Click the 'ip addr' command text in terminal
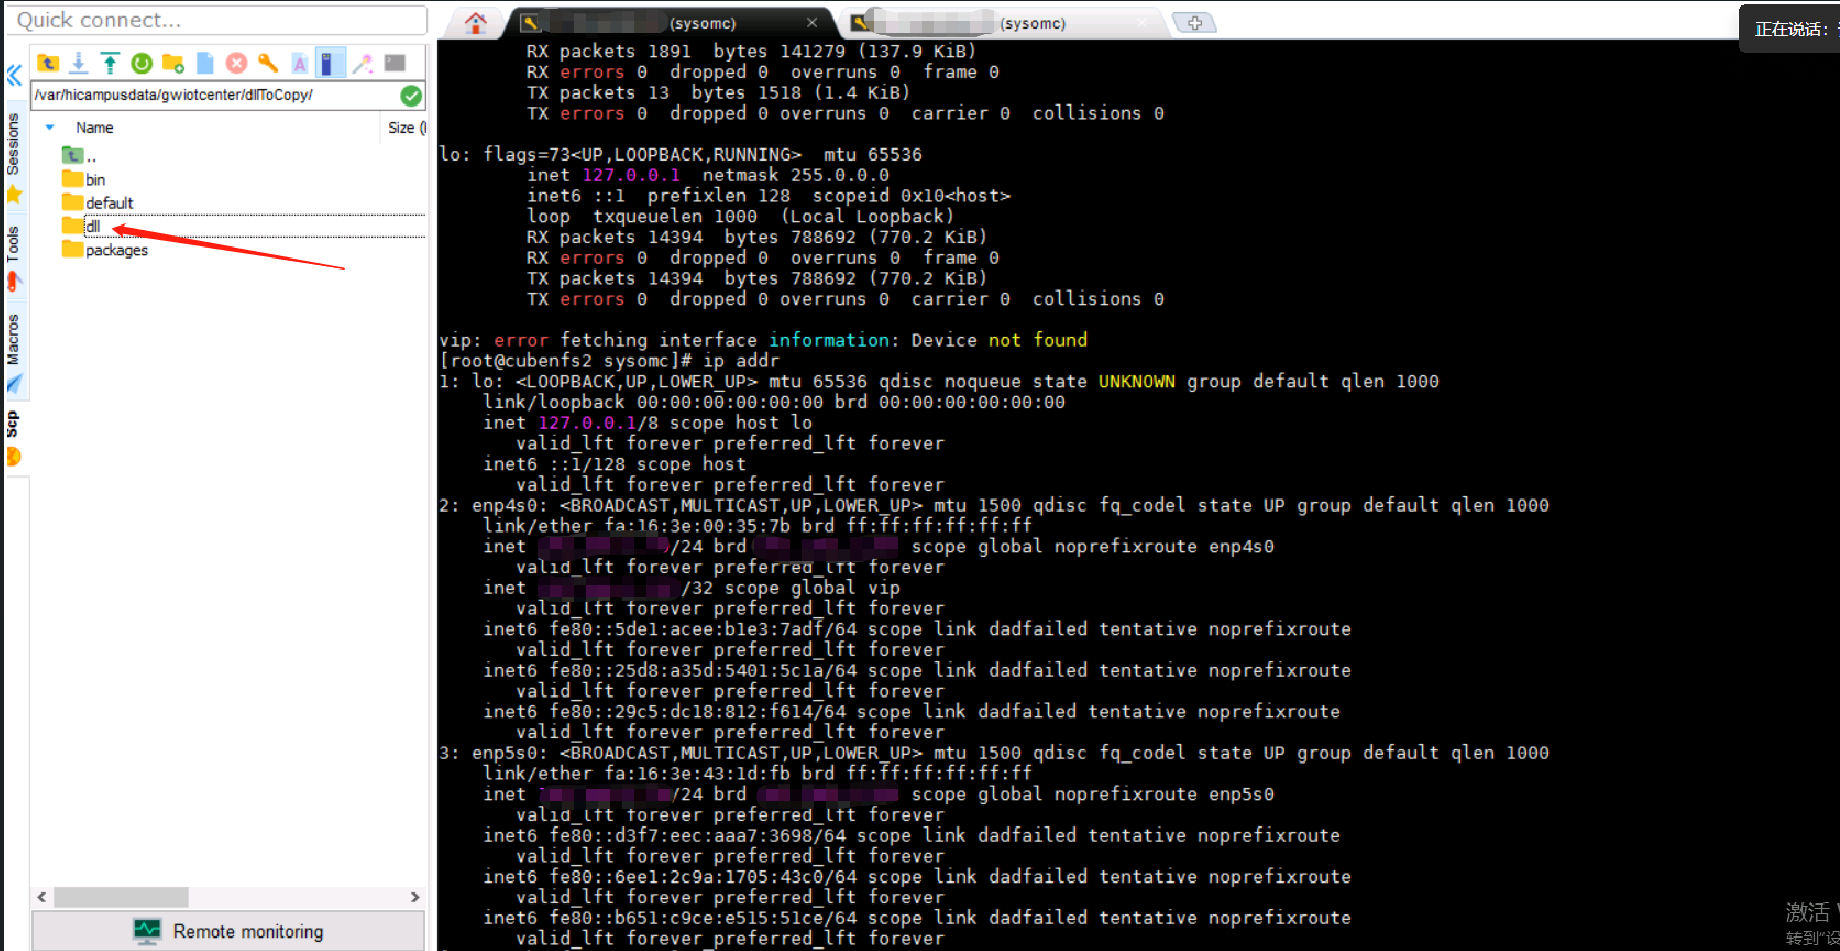Screen dimensions: 1840x951 (740, 361)
